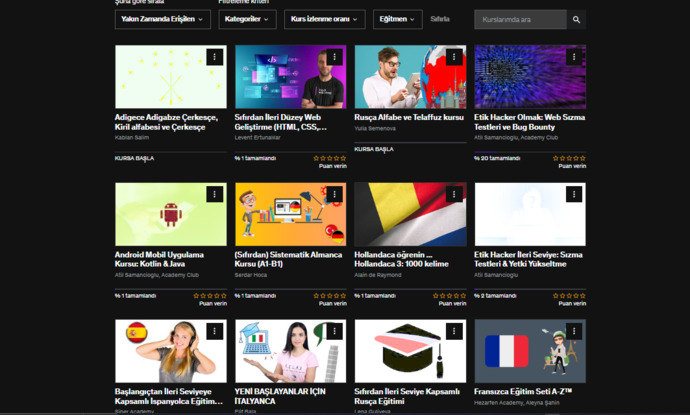Open title Android Mobil Uygulama Kursu: Kotlin & Java
The height and width of the screenshot is (415, 690).
click(159, 259)
